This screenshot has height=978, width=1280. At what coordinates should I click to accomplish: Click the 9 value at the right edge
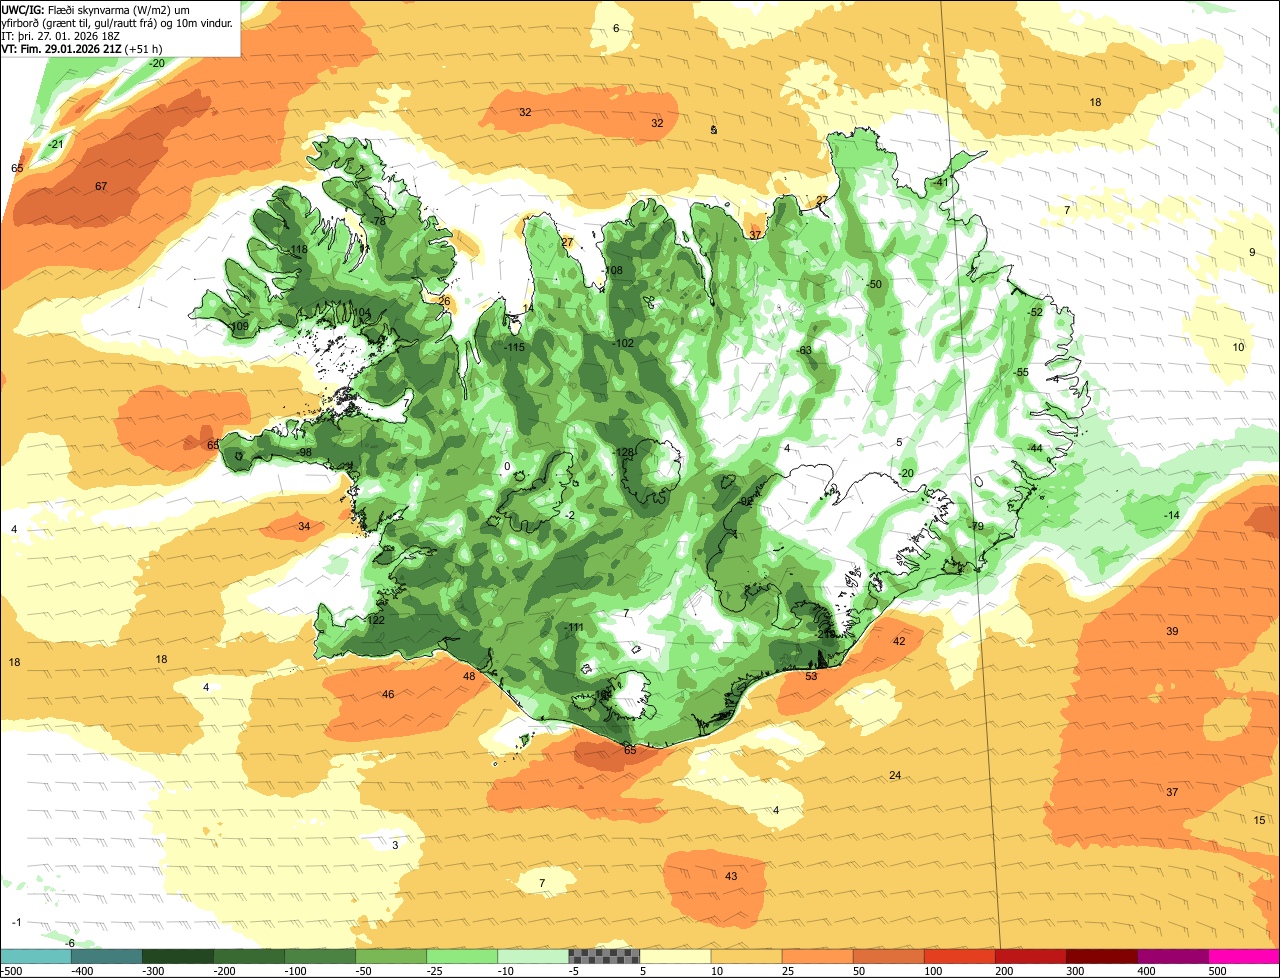tap(1252, 253)
